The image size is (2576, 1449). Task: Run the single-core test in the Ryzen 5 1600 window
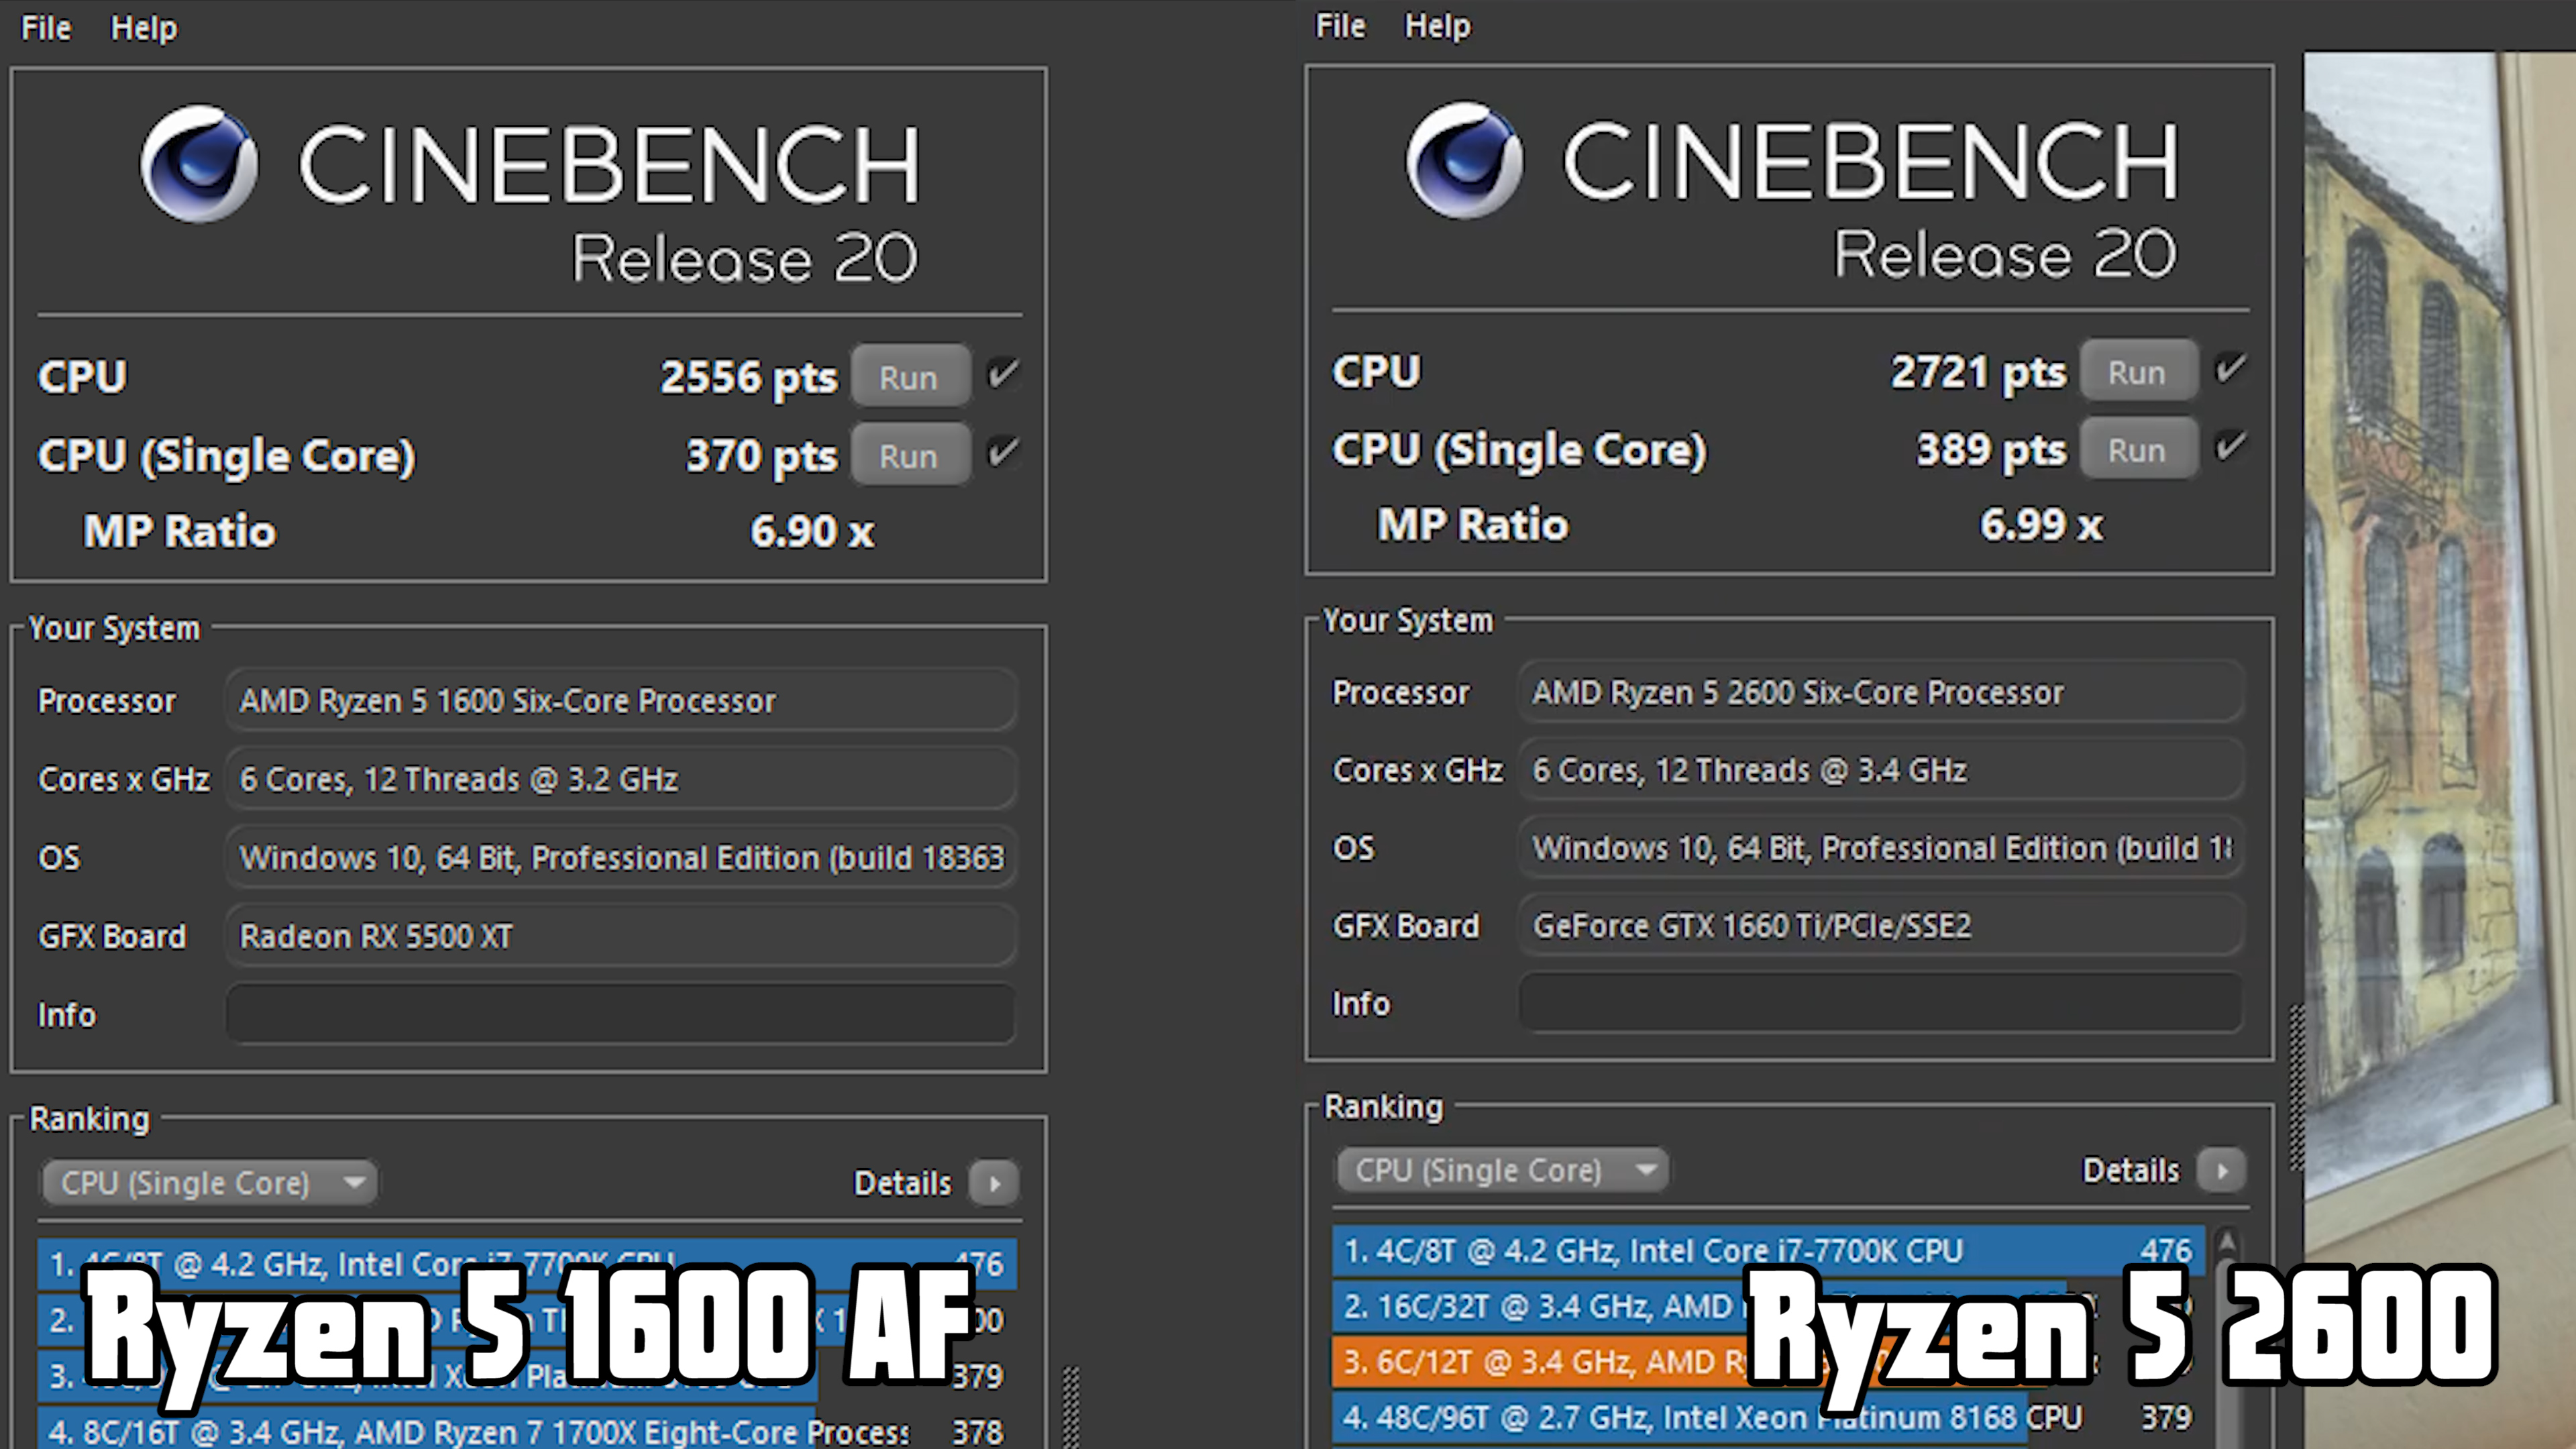[910, 455]
